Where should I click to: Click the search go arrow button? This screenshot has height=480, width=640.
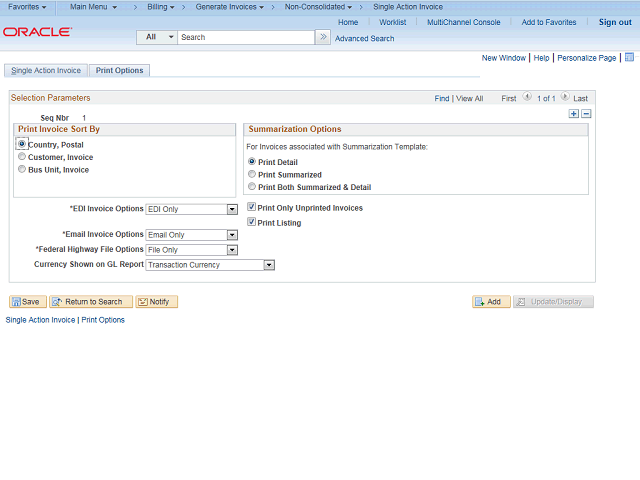323,37
